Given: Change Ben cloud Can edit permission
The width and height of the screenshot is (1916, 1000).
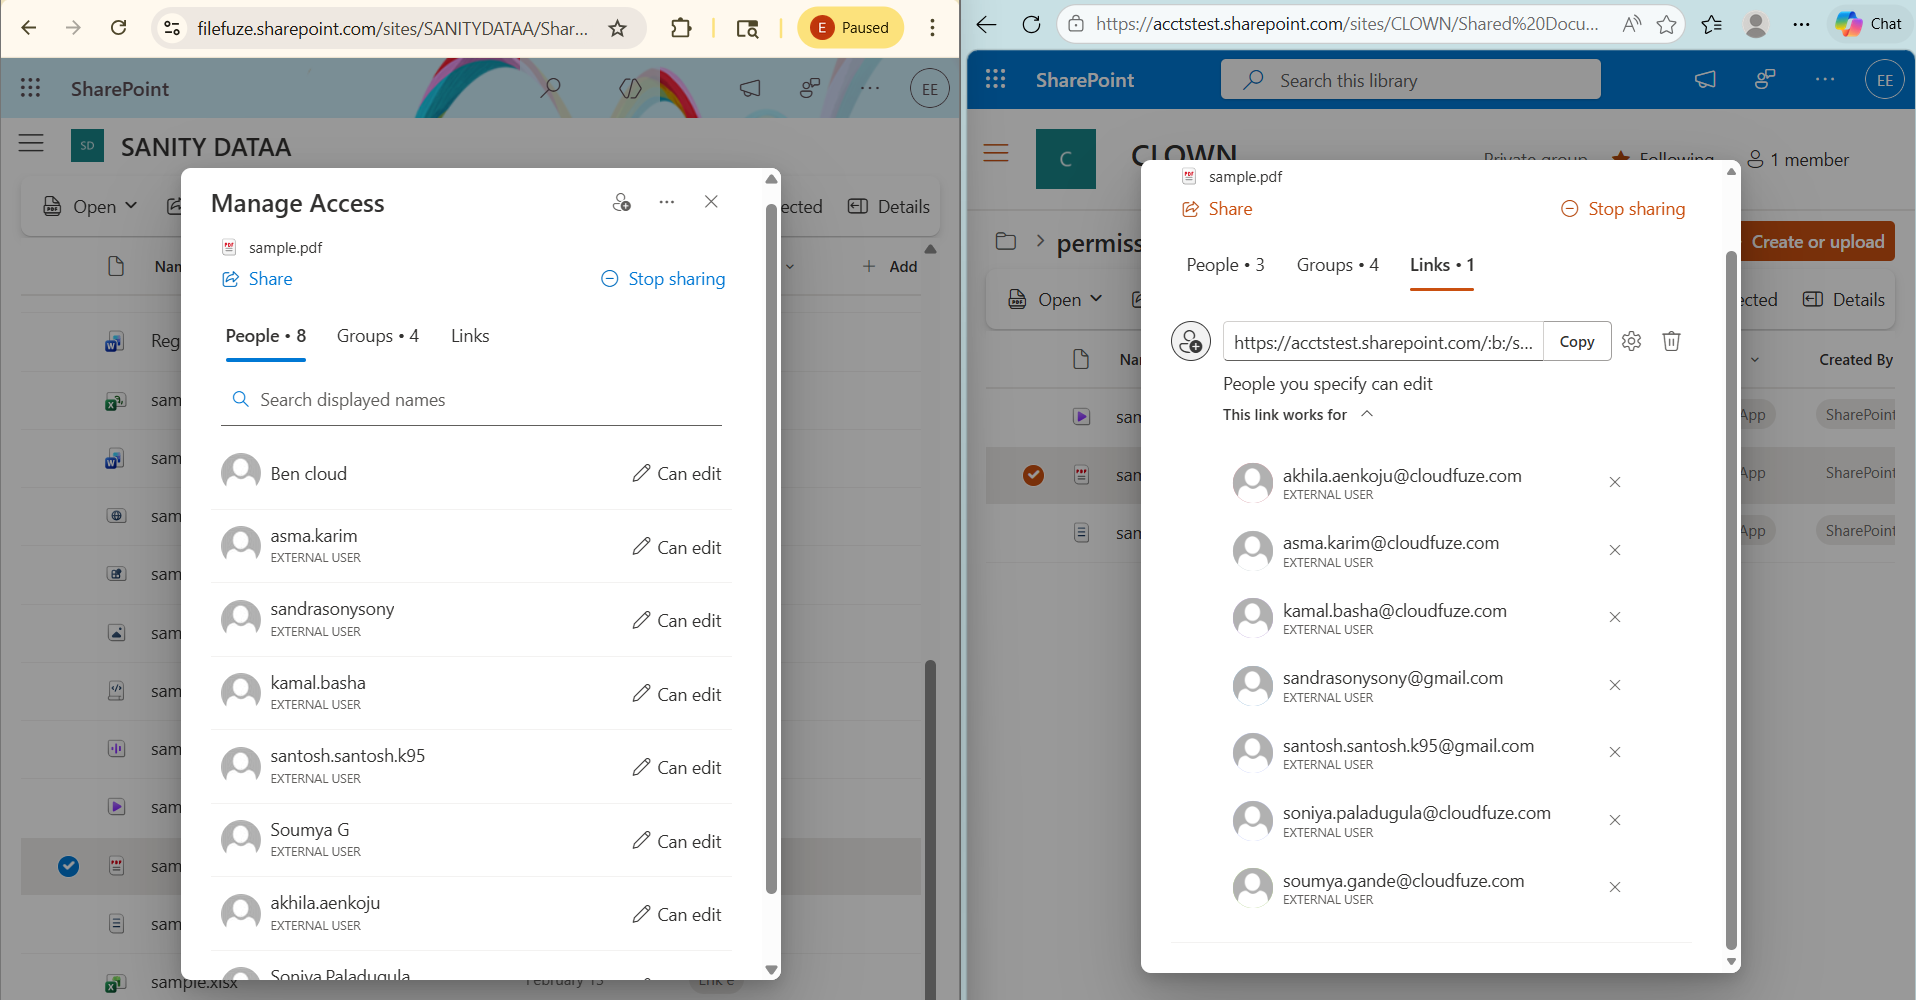Looking at the screenshot, I should [676, 473].
